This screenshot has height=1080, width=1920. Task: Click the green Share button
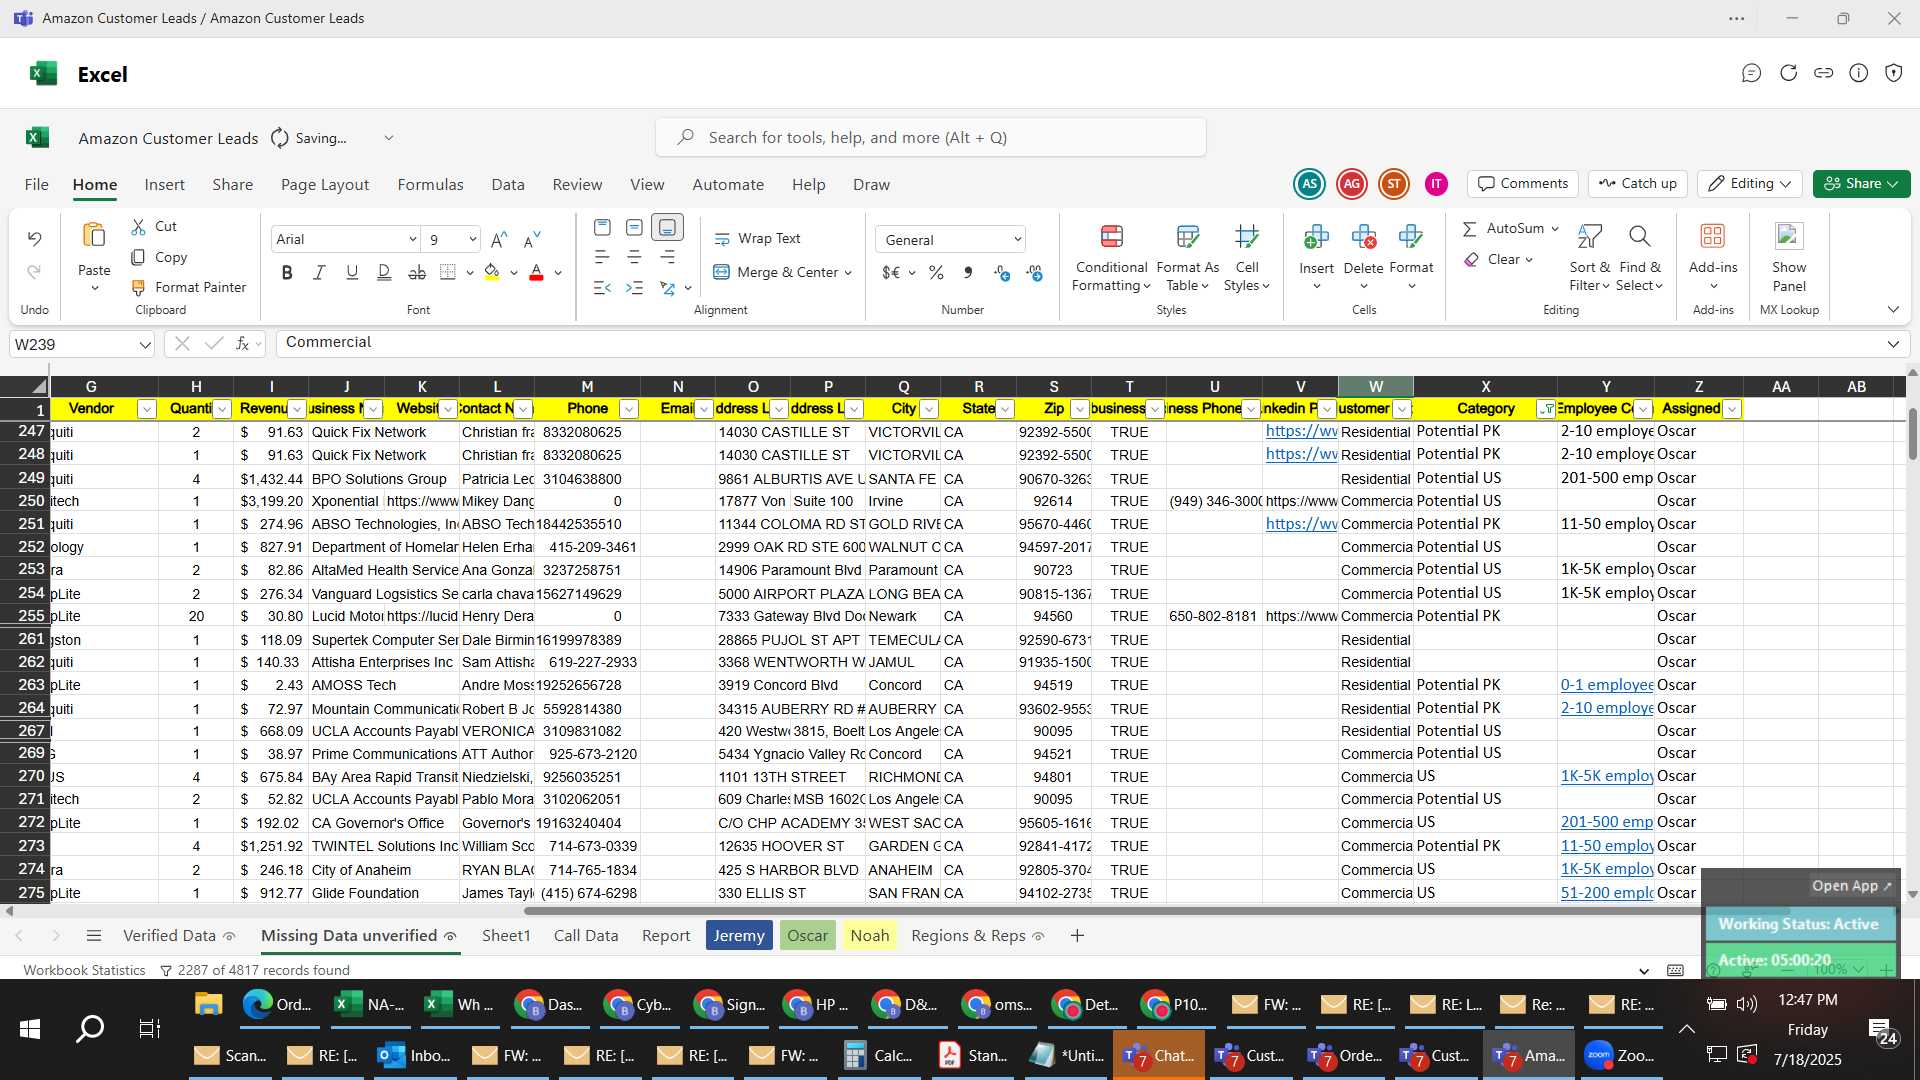point(1861,184)
